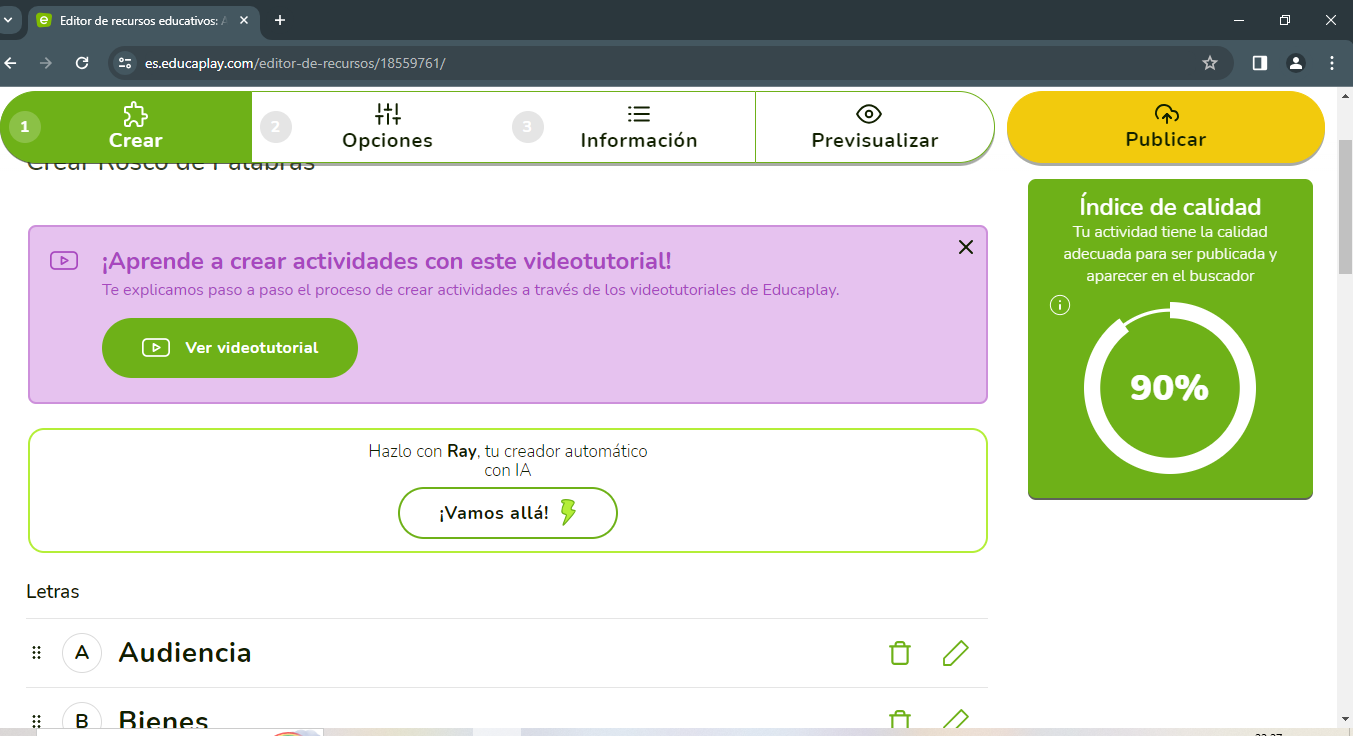Click the forward navigation arrow

[x=46, y=63]
